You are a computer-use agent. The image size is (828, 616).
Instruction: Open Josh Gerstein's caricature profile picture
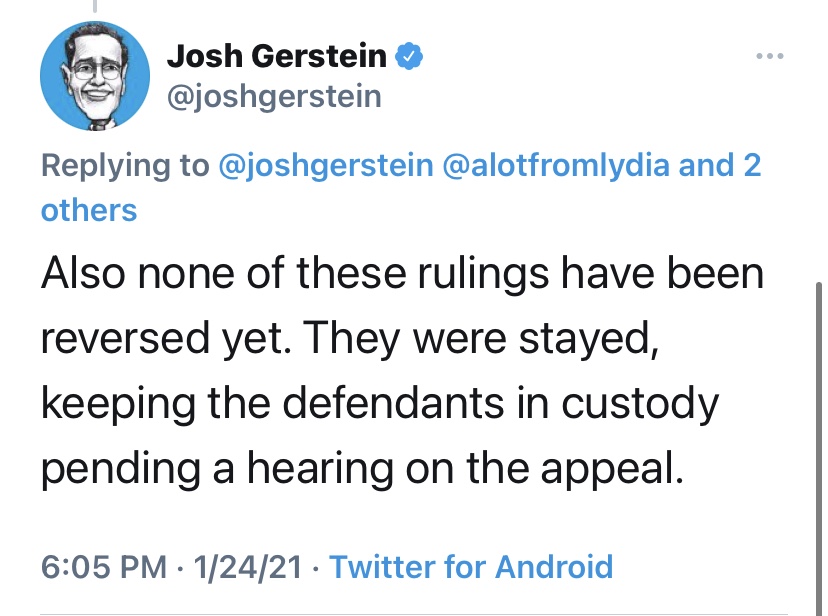click(x=87, y=77)
